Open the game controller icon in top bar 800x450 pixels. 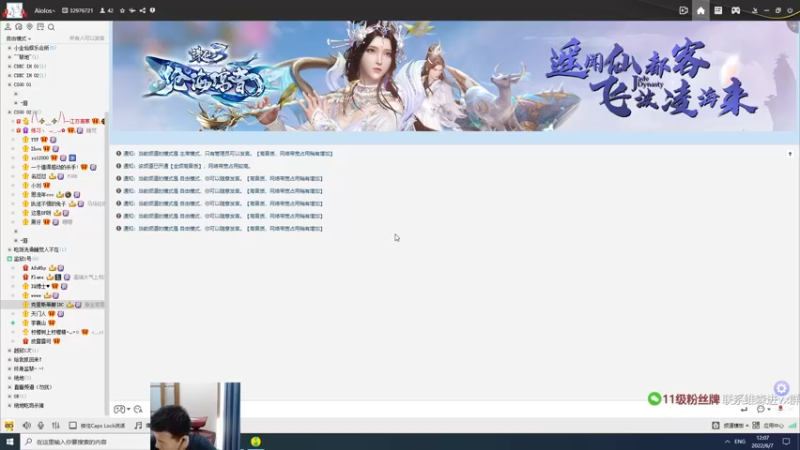tap(735, 10)
